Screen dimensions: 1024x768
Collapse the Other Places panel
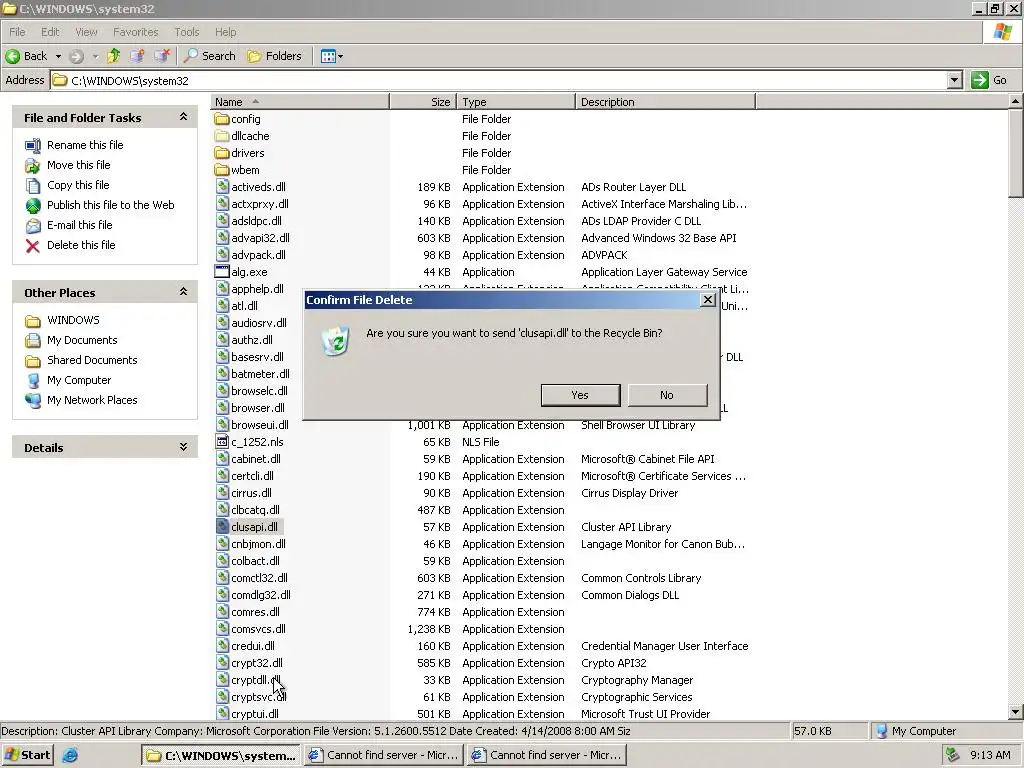pos(184,292)
